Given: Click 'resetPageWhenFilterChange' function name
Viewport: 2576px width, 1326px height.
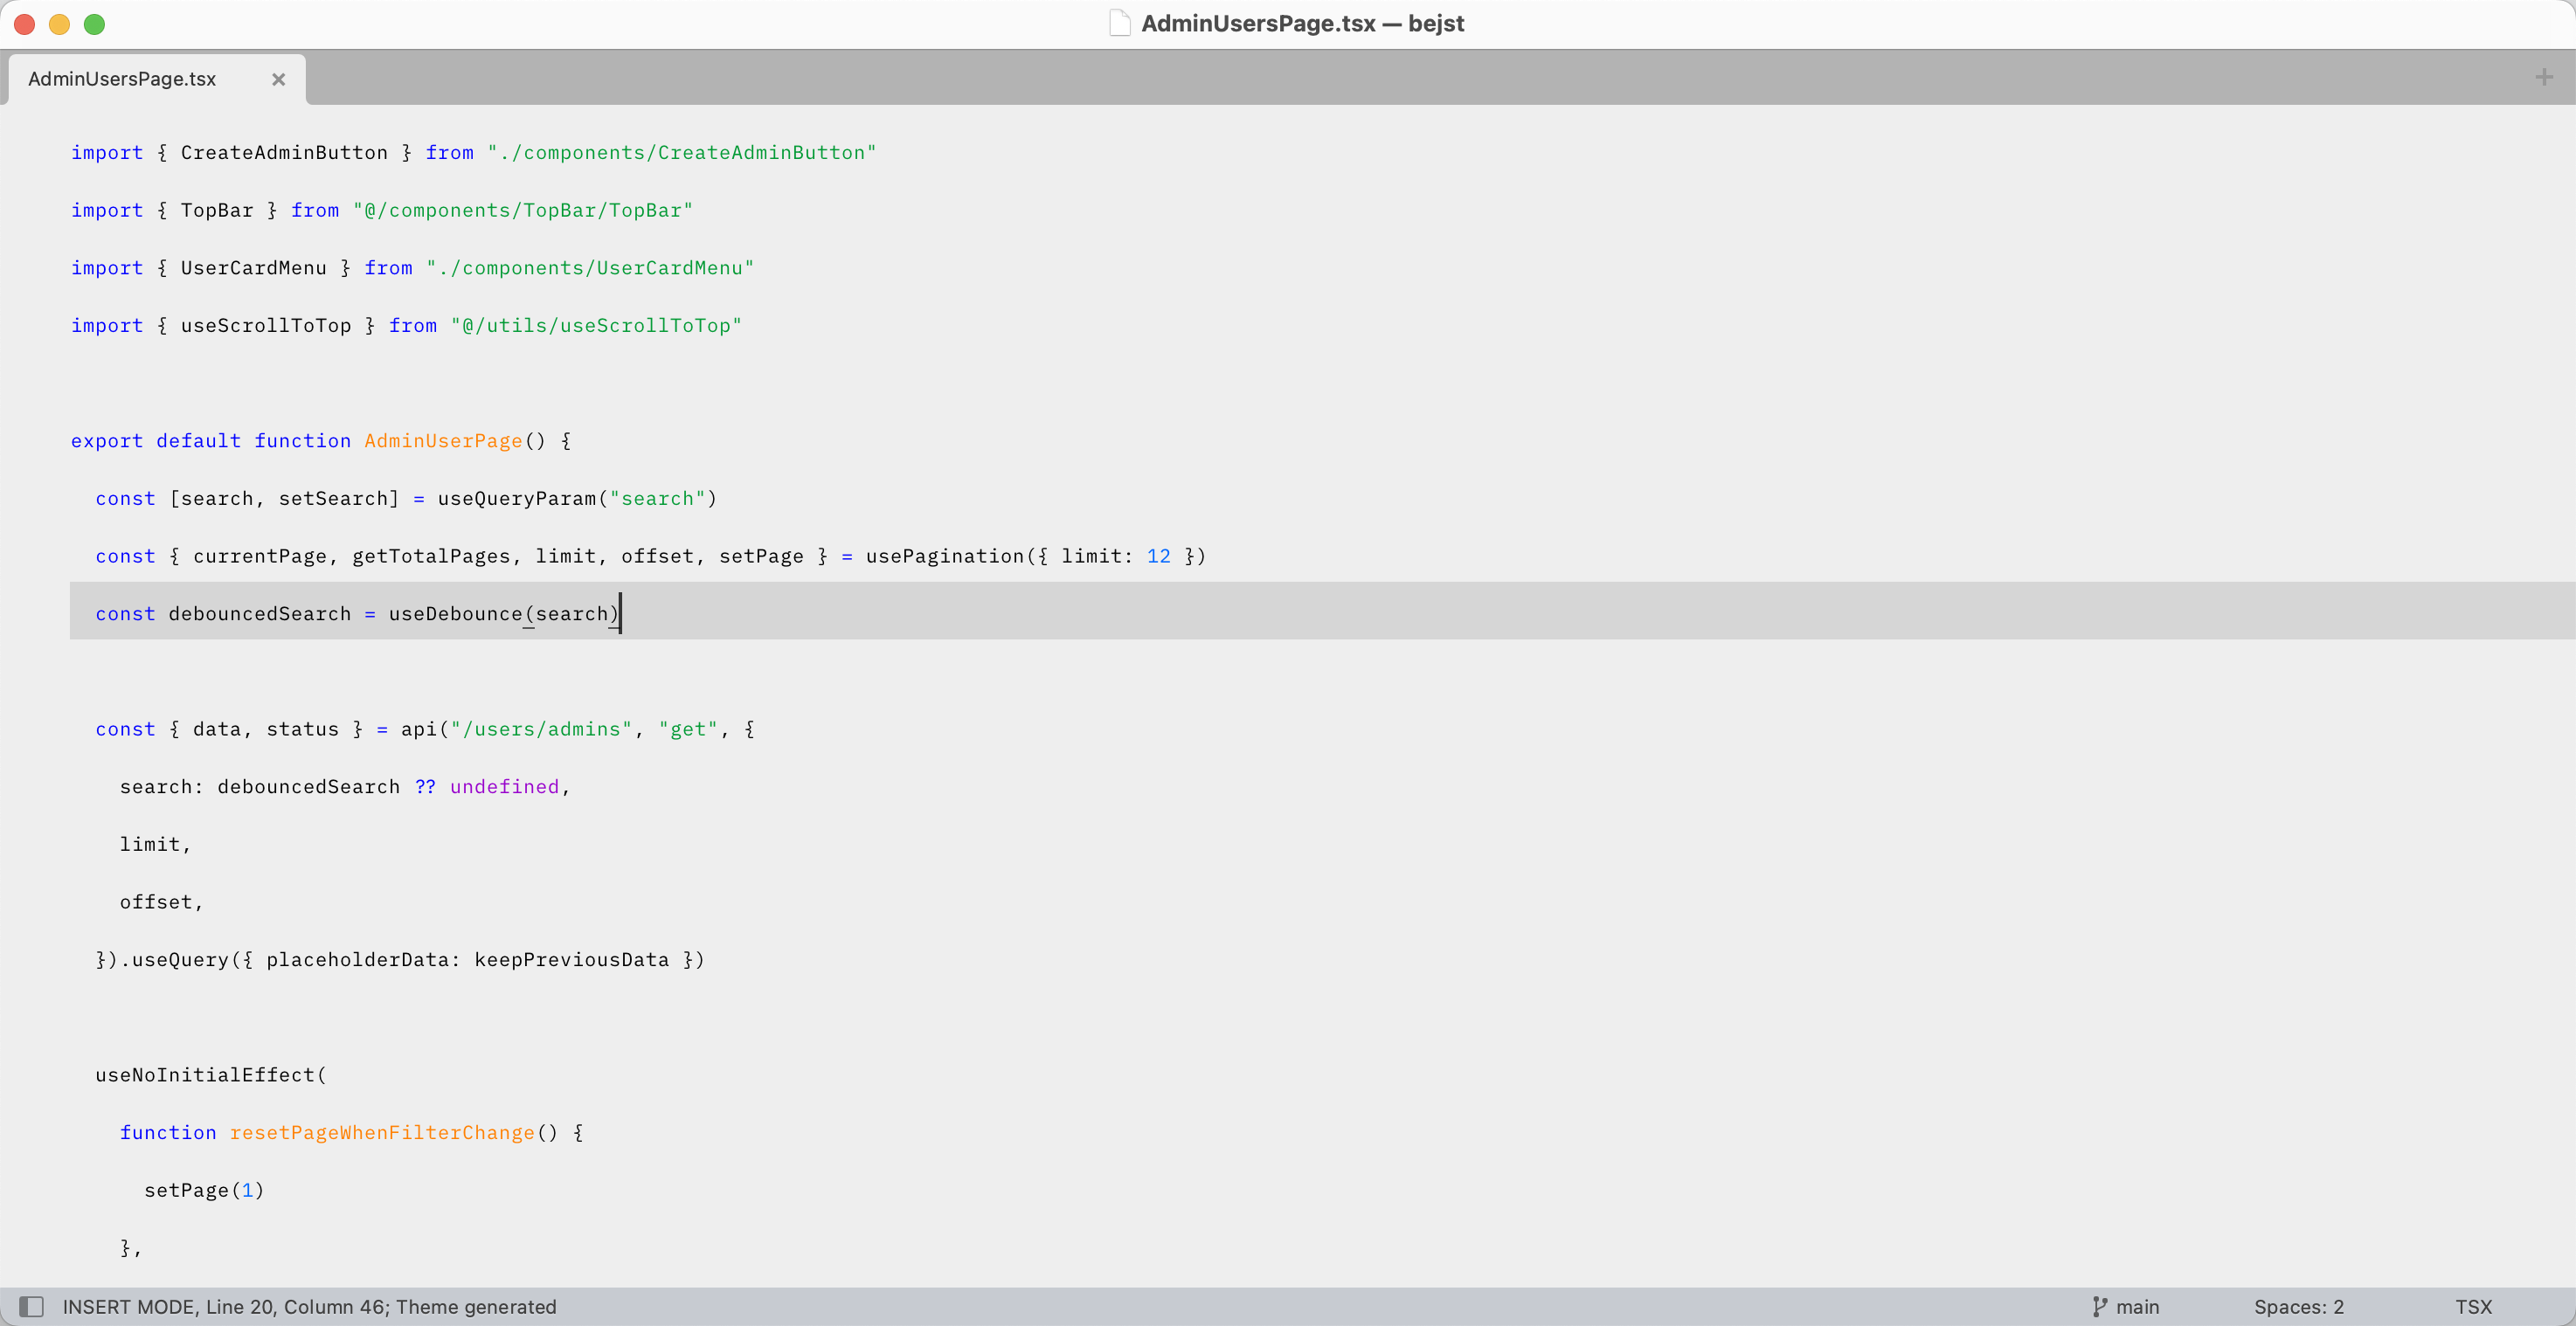Looking at the screenshot, I should coord(382,1132).
